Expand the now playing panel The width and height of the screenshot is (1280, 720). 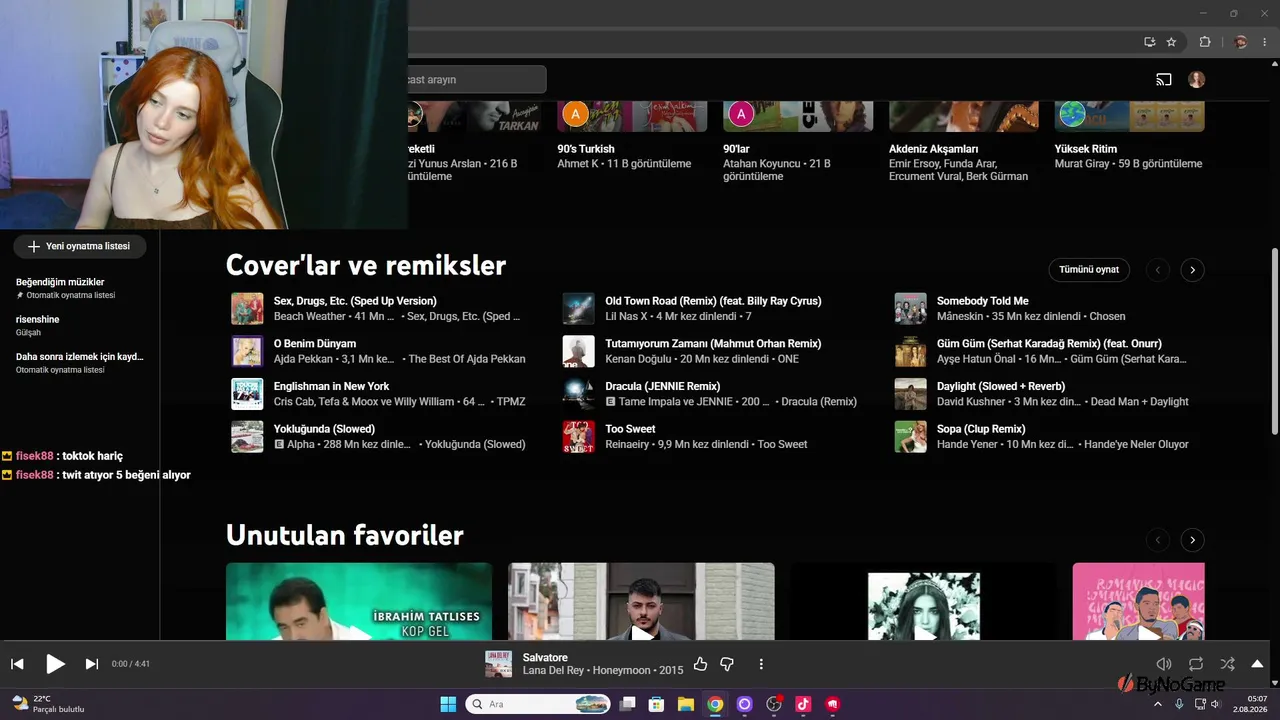[x=1257, y=664]
